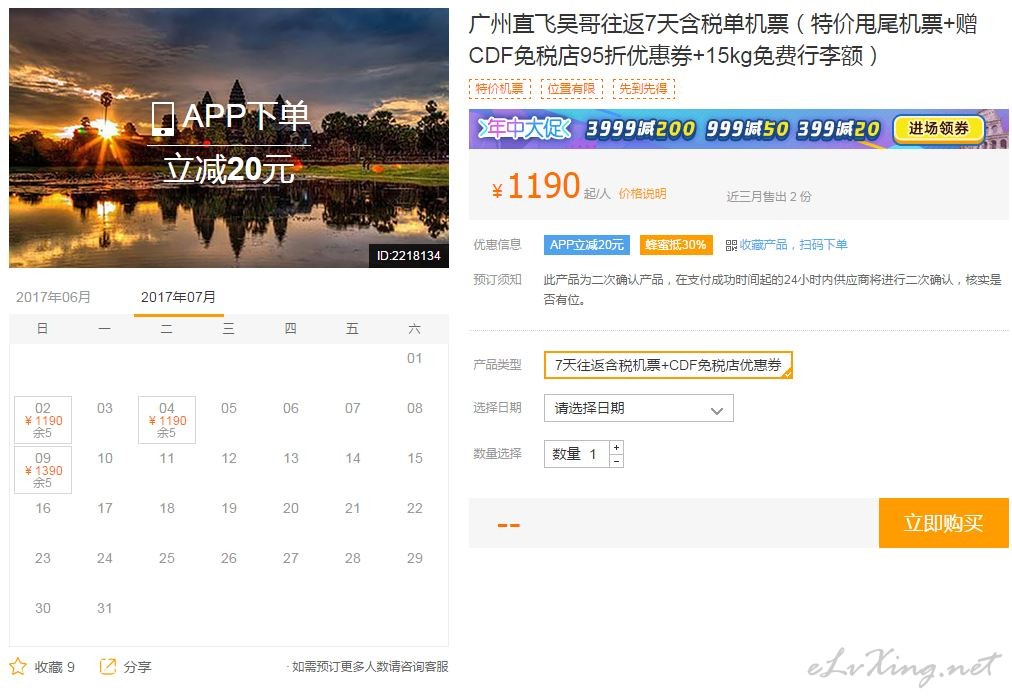Click the 立即购买 button
Image resolution: width=1012 pixels, height=700 pixels.
pos(943,523)
